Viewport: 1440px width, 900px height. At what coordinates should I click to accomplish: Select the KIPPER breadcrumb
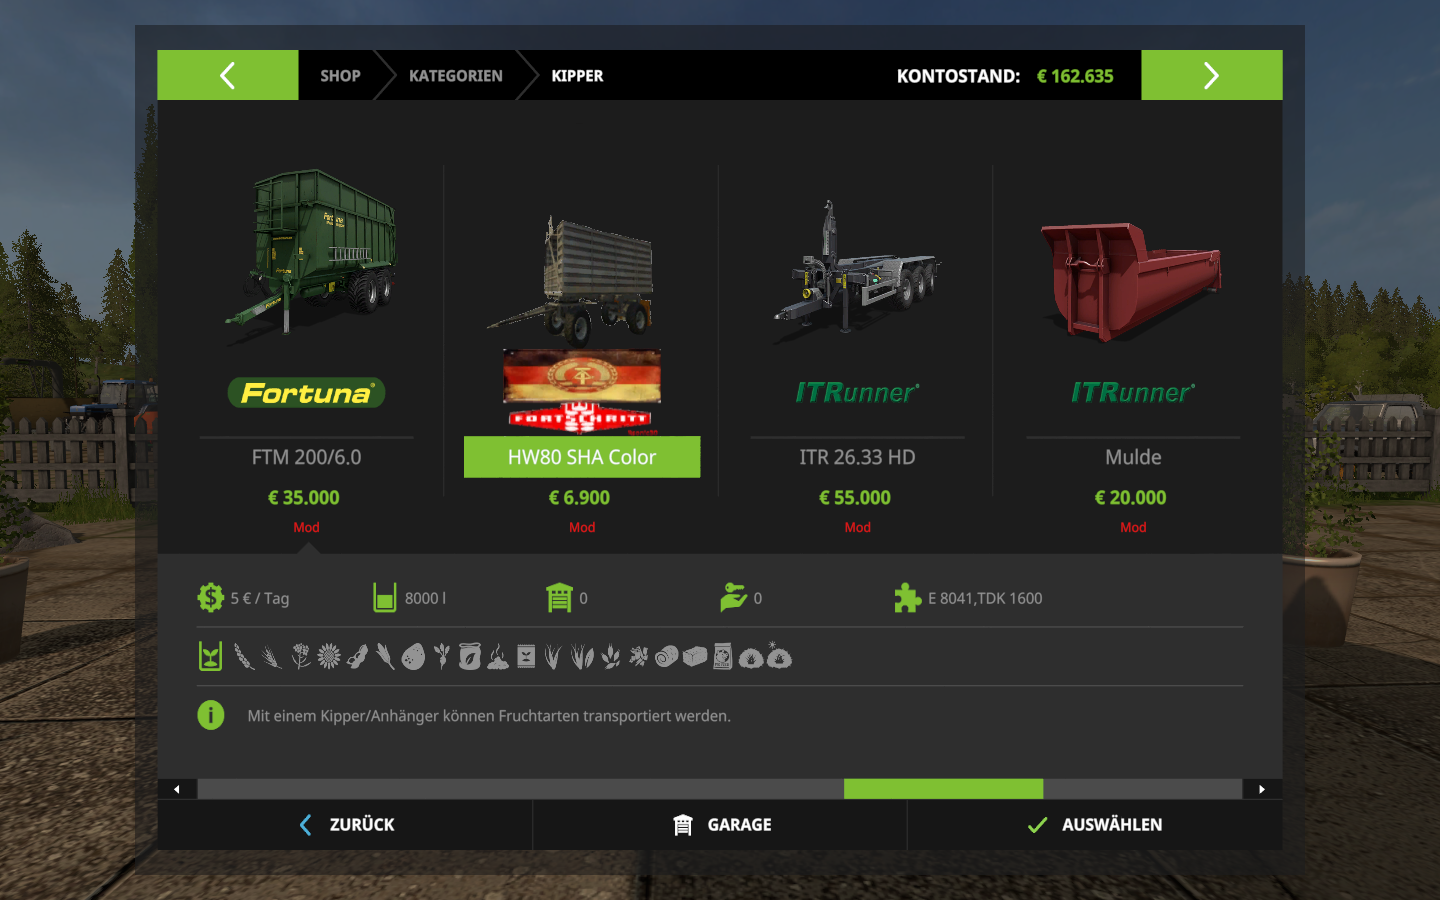point(577,76)
